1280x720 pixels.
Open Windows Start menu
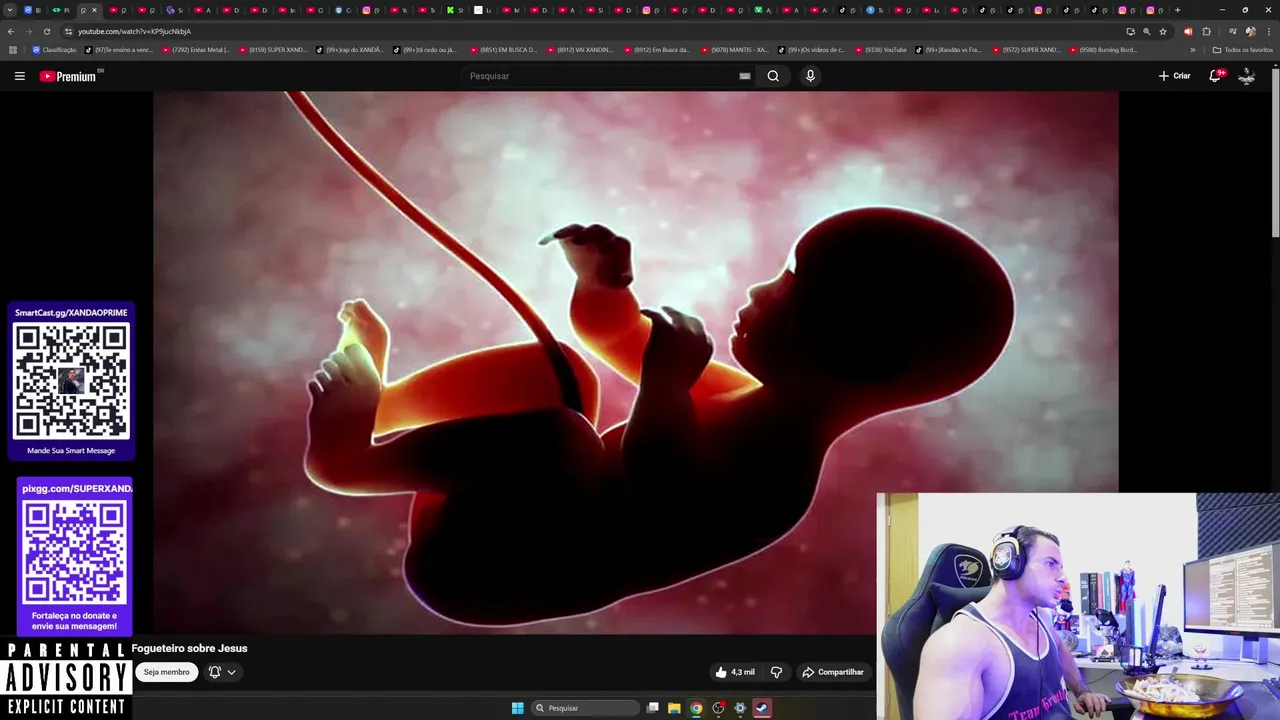[x=517, y=708]
